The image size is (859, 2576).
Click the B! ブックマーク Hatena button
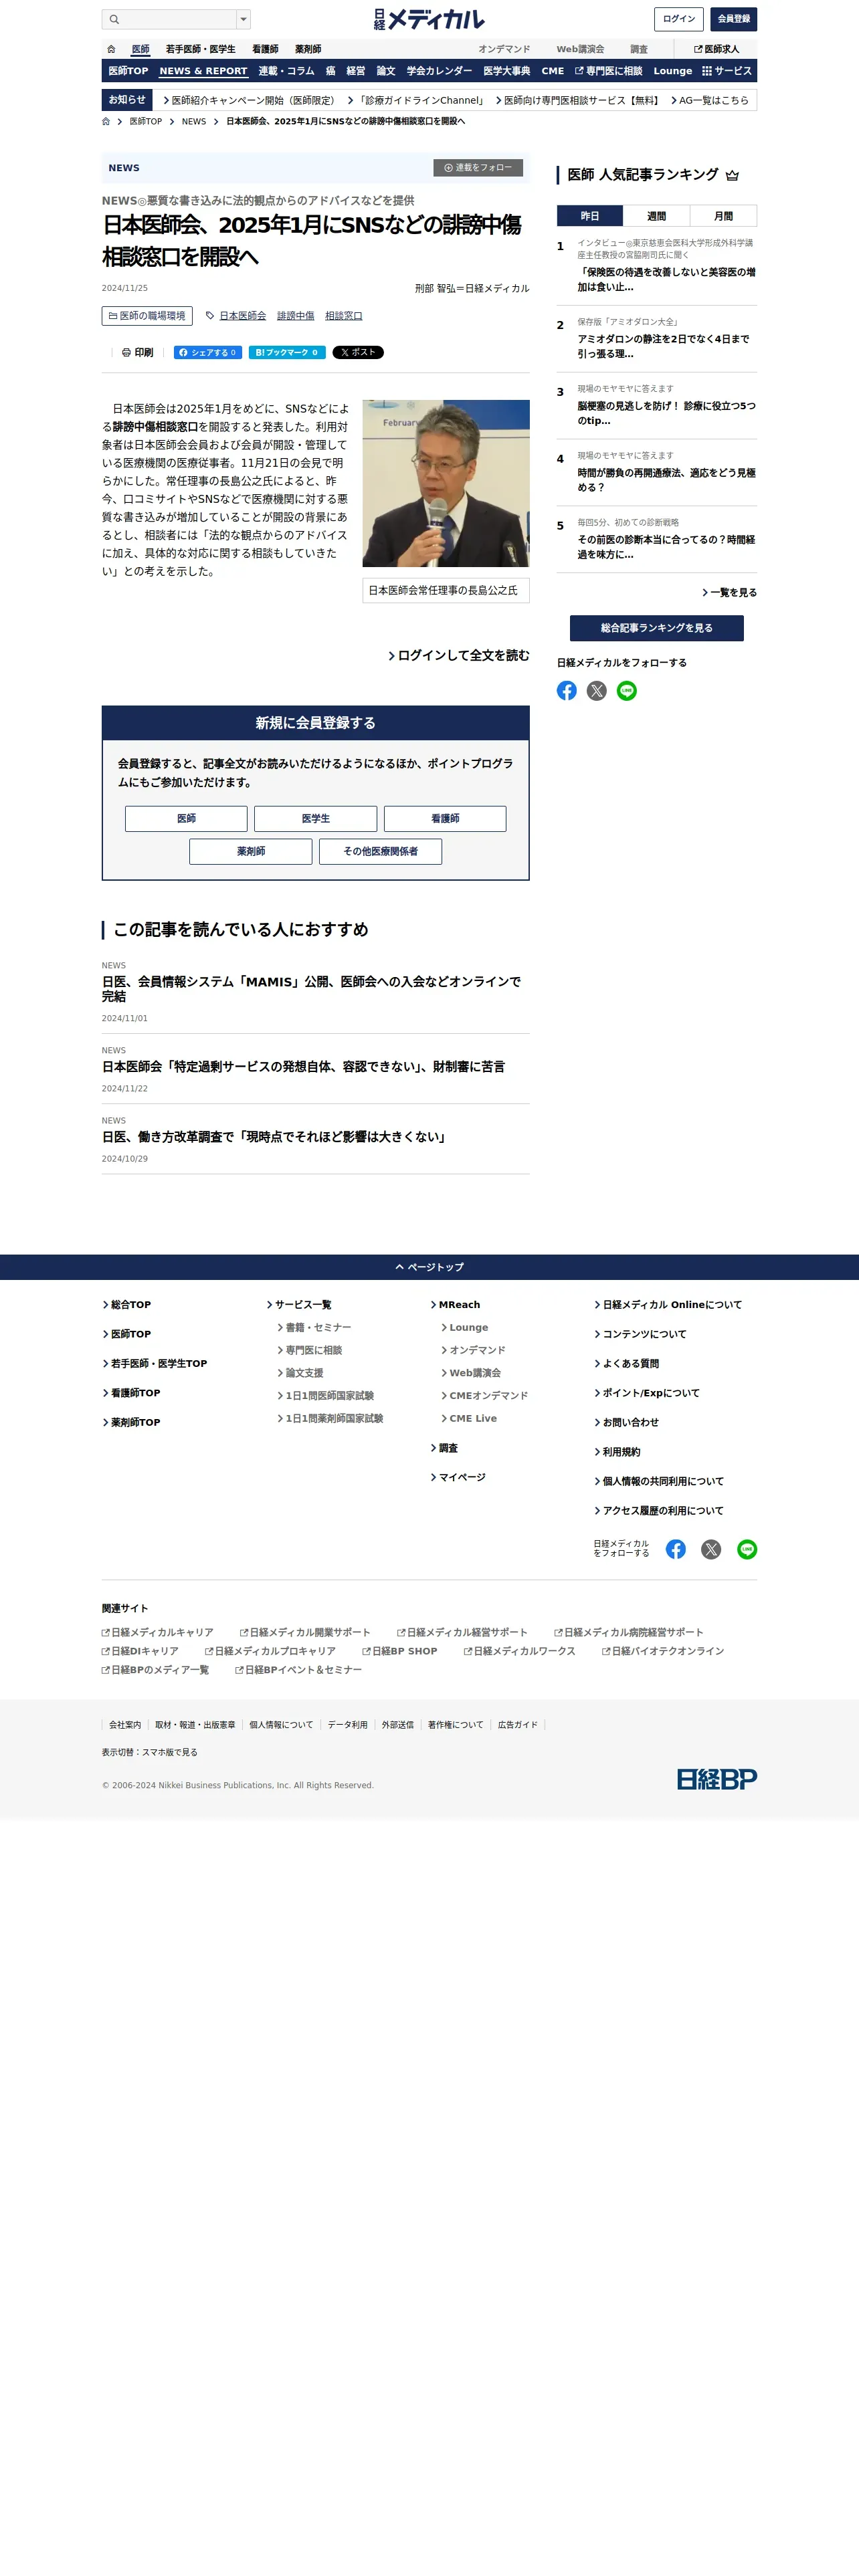coord(287,352)
